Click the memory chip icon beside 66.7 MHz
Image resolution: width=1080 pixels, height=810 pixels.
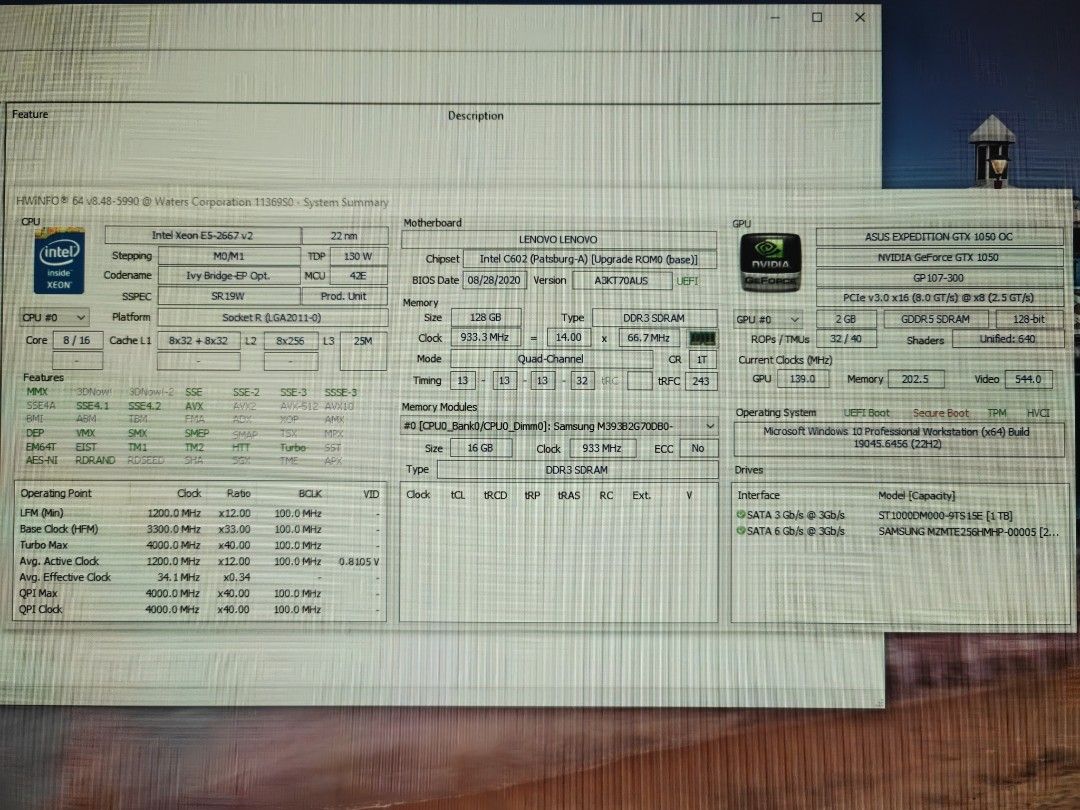click(702, 338)
